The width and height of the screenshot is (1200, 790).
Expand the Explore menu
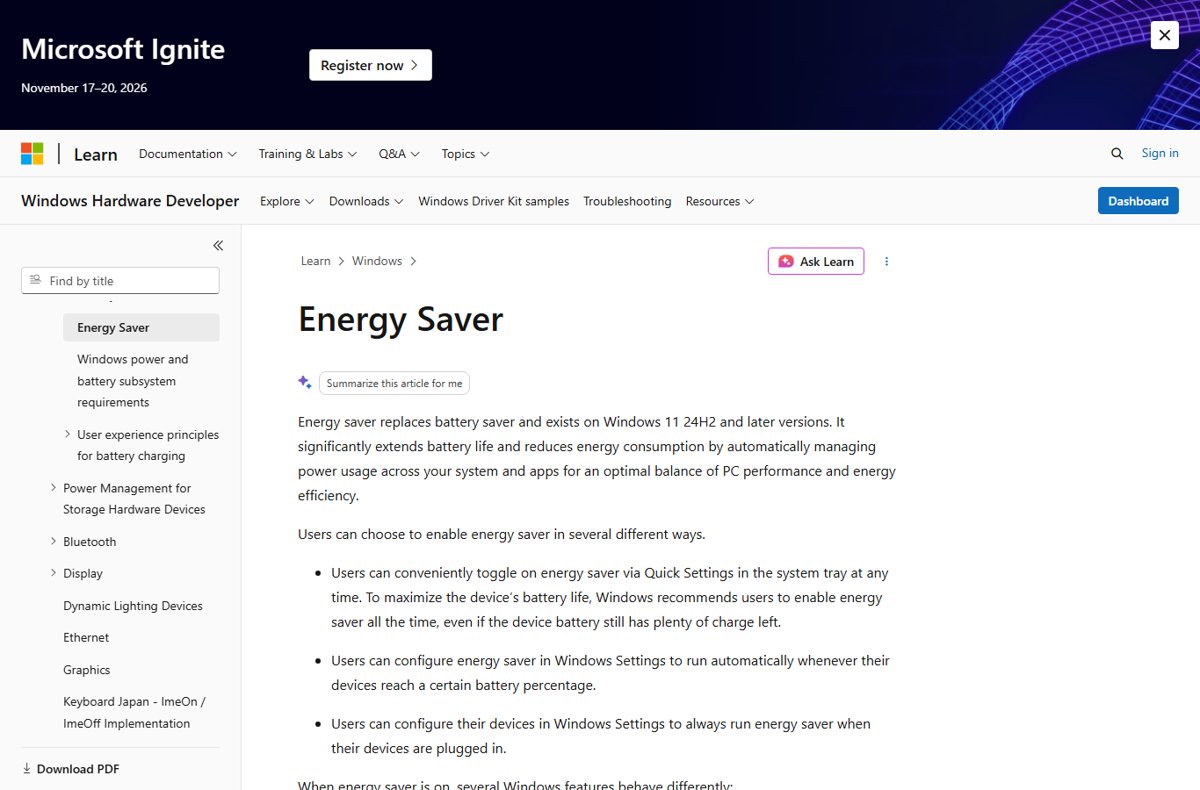[x=287, y=201]
